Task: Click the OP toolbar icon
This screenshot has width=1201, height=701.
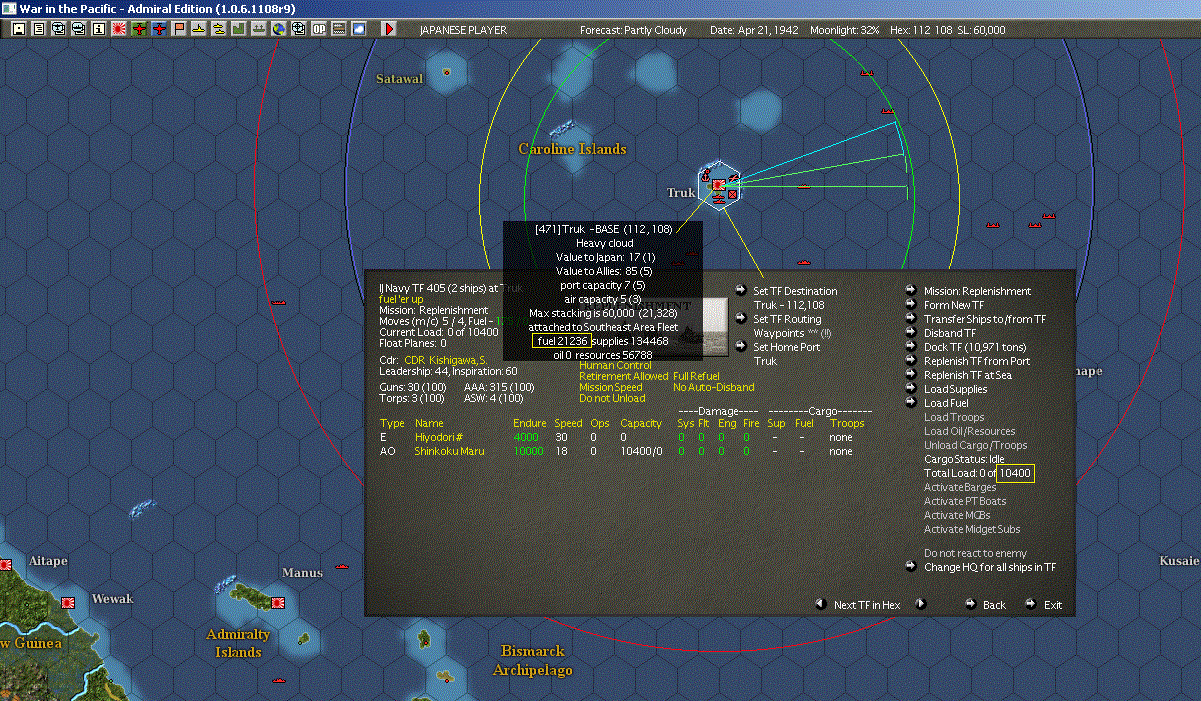Action: 319,29
